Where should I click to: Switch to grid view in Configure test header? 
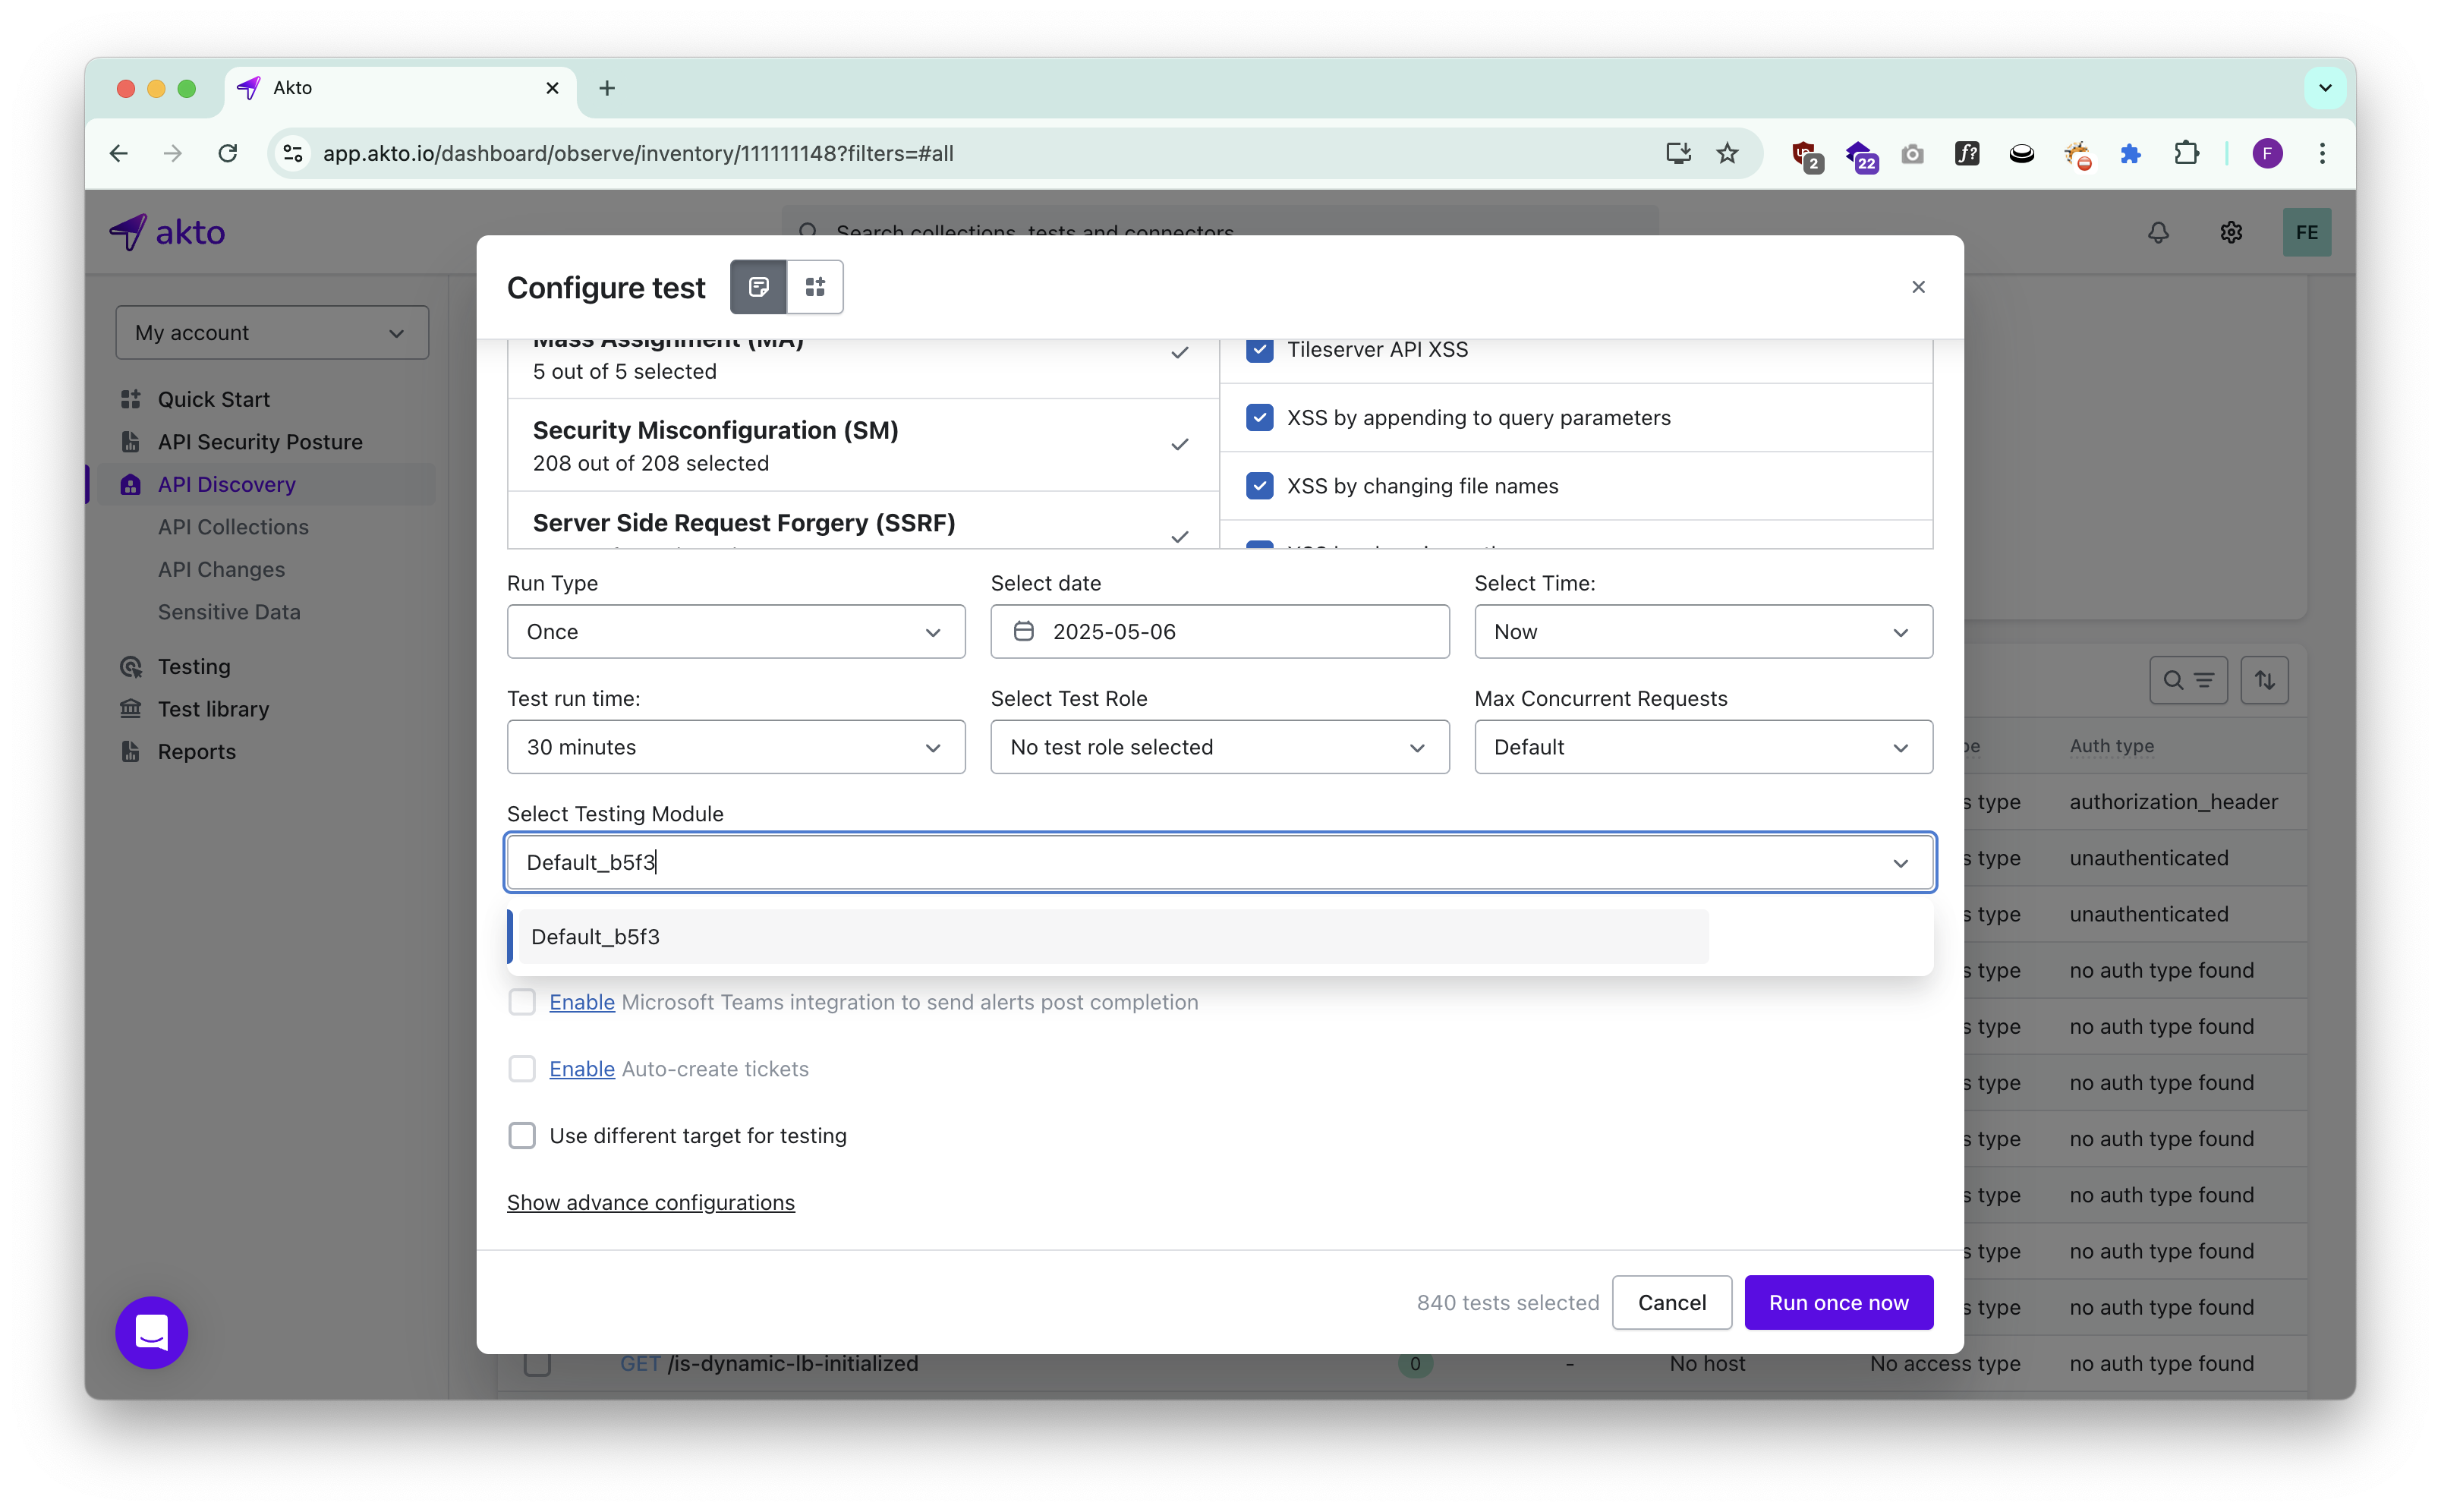pos(815,287)
